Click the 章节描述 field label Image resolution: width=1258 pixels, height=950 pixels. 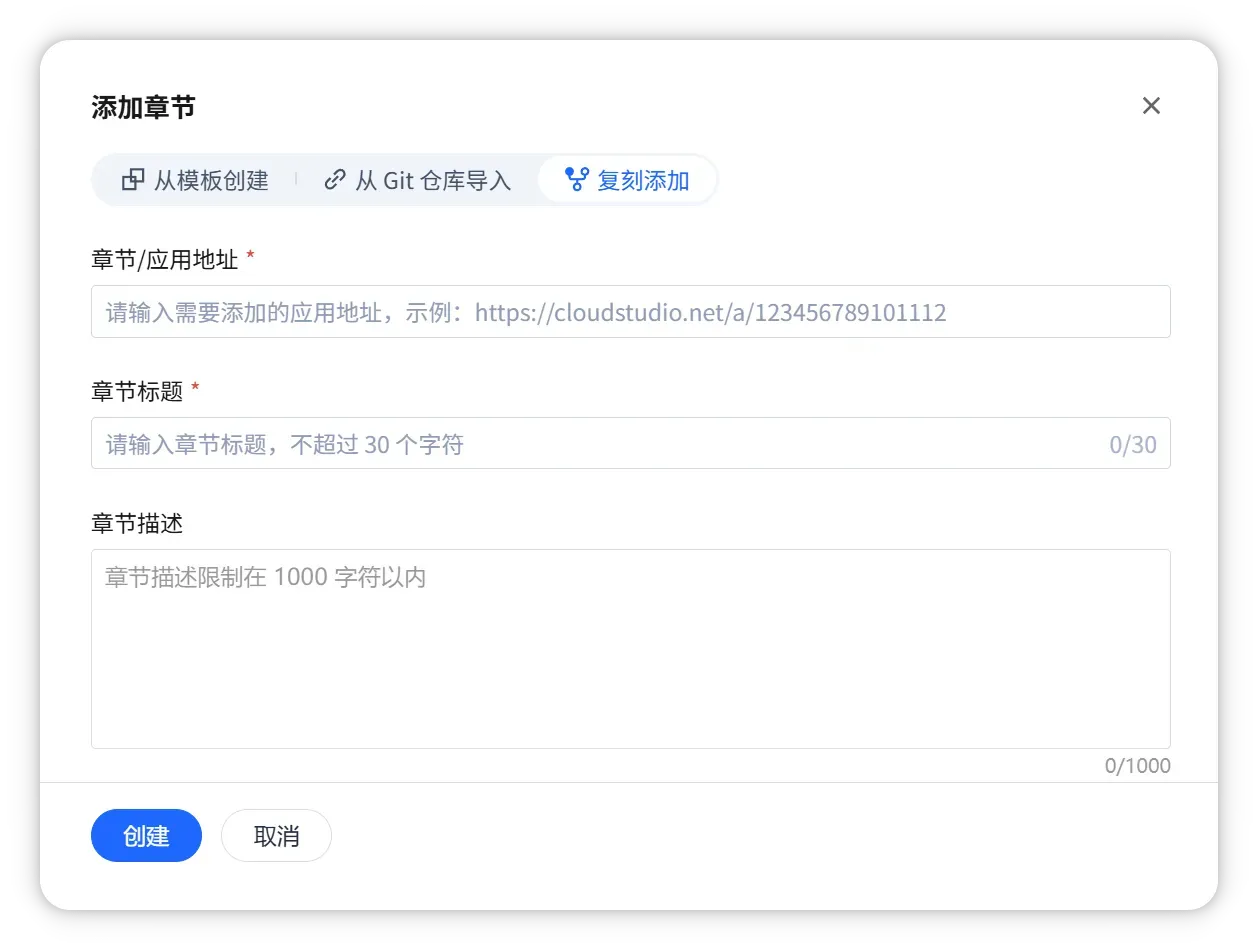coord(137,523)
